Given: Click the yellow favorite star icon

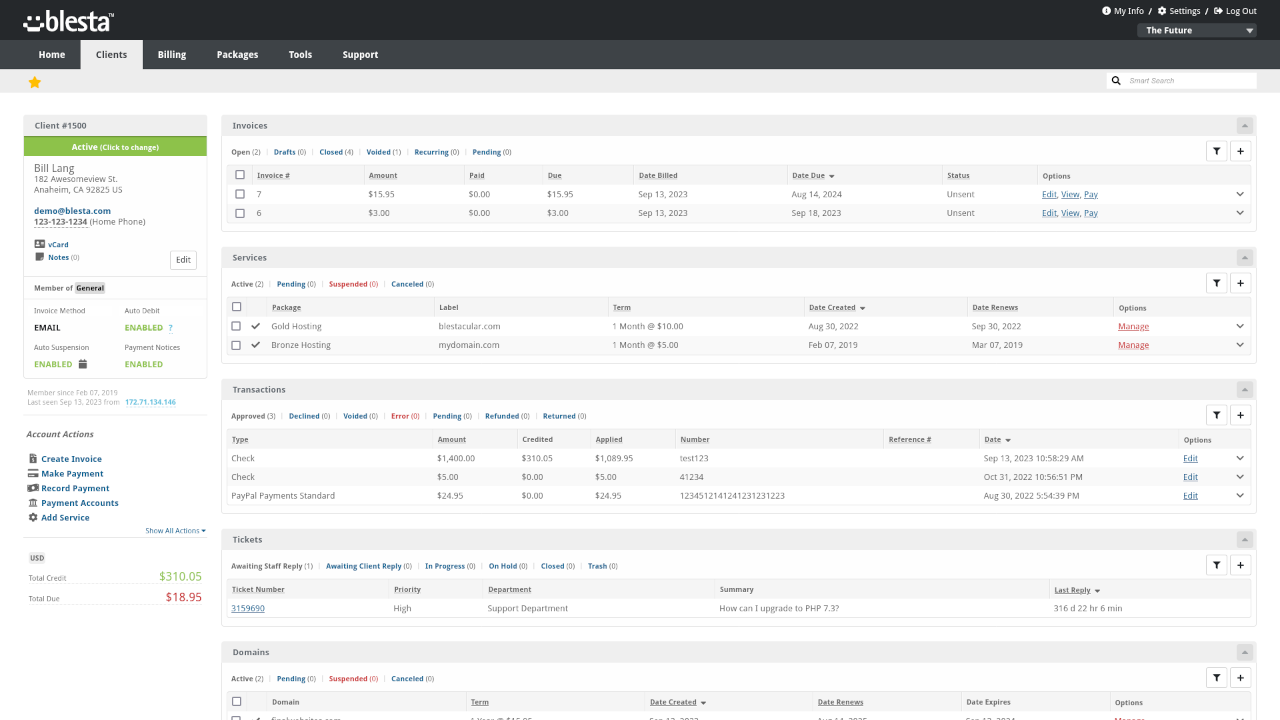Looking at the screenshot, I should click(35, 82).
